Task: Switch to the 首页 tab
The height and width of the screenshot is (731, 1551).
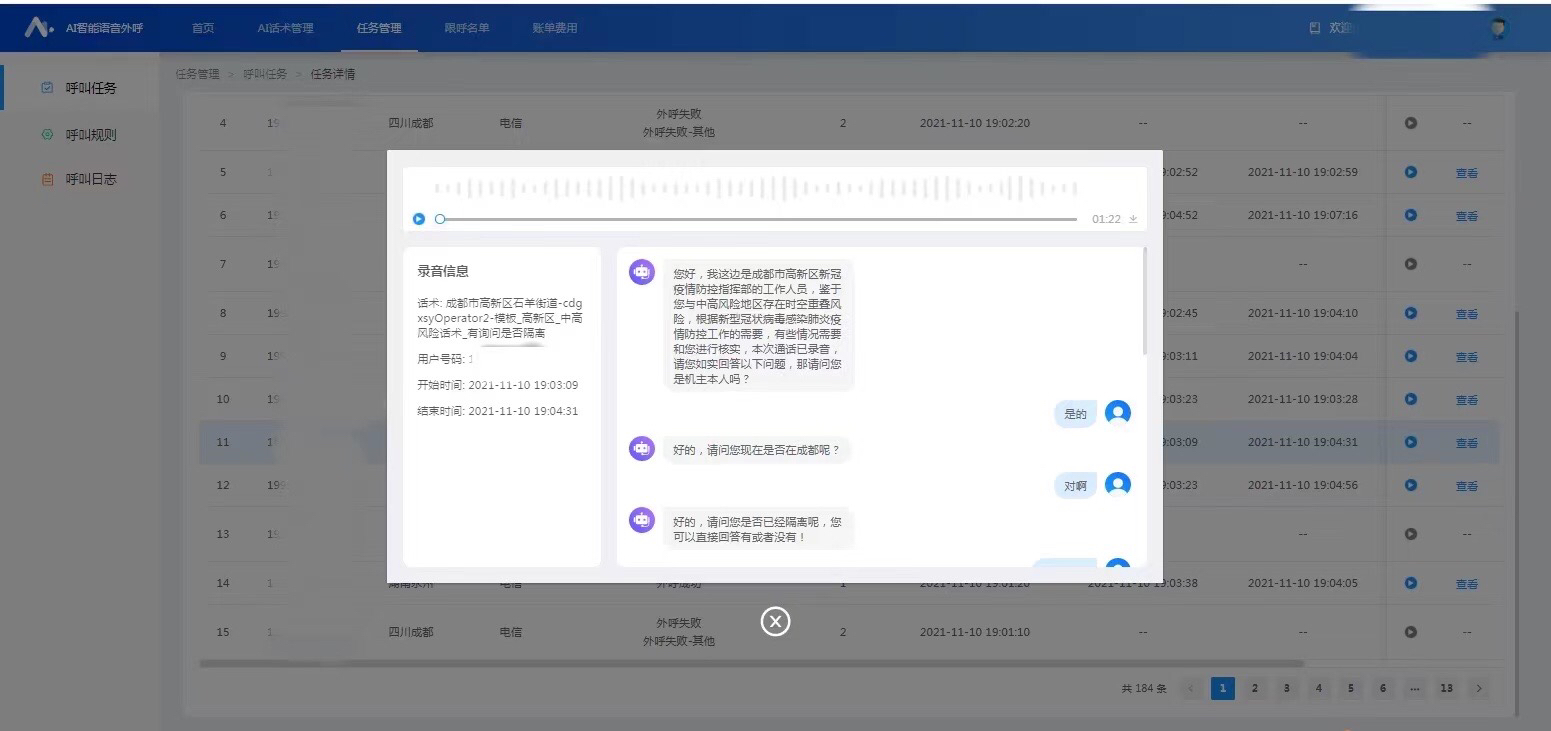Action: [203, 28]
